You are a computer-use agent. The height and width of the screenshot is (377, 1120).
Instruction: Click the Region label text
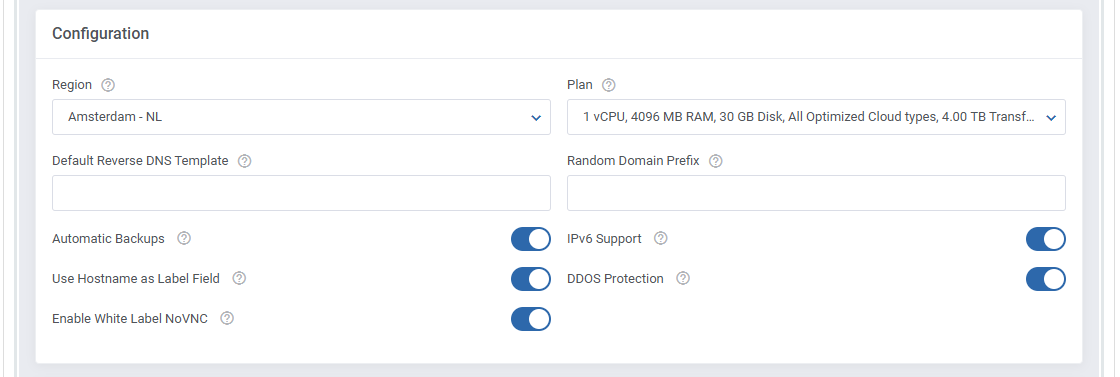(x=72, y=85)
